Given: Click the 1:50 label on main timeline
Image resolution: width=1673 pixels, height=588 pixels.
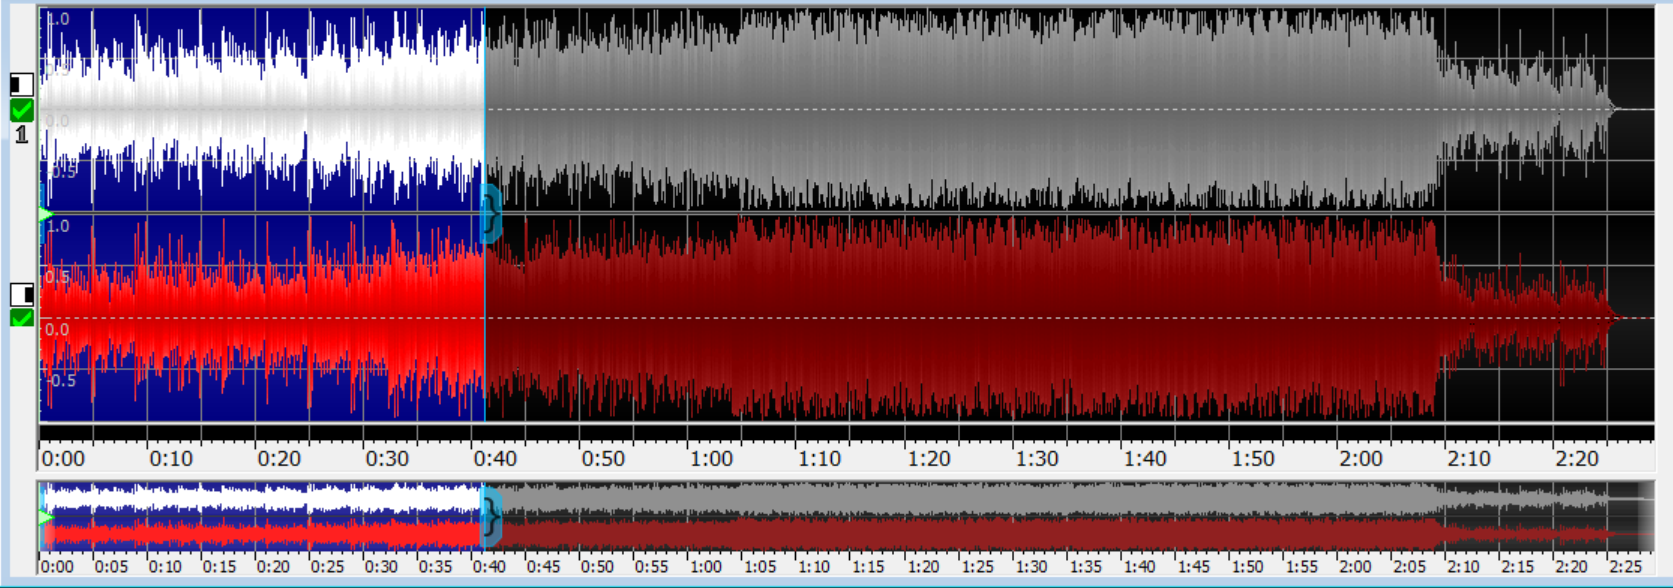Looking at the screenshot, I should coord(1252,459).
